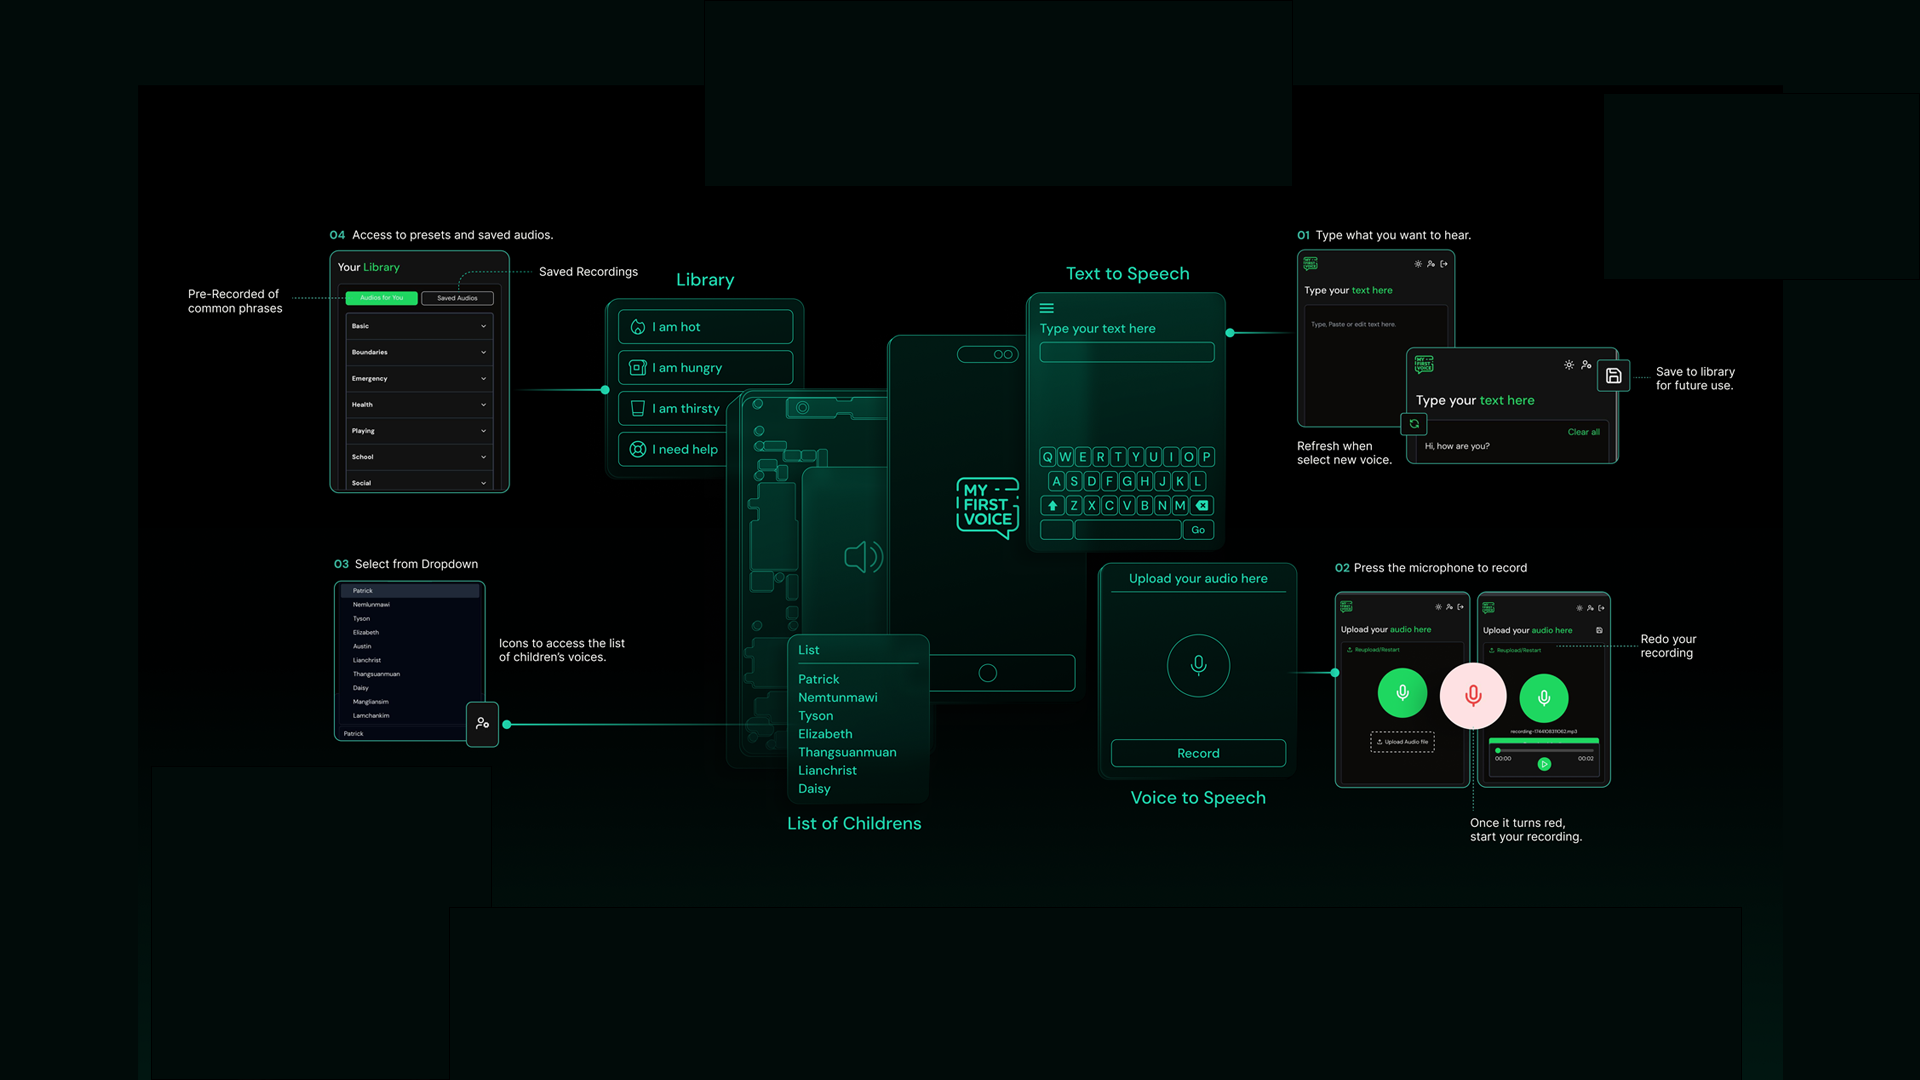Click the audio playback progress slider

tap(1544, 750)
